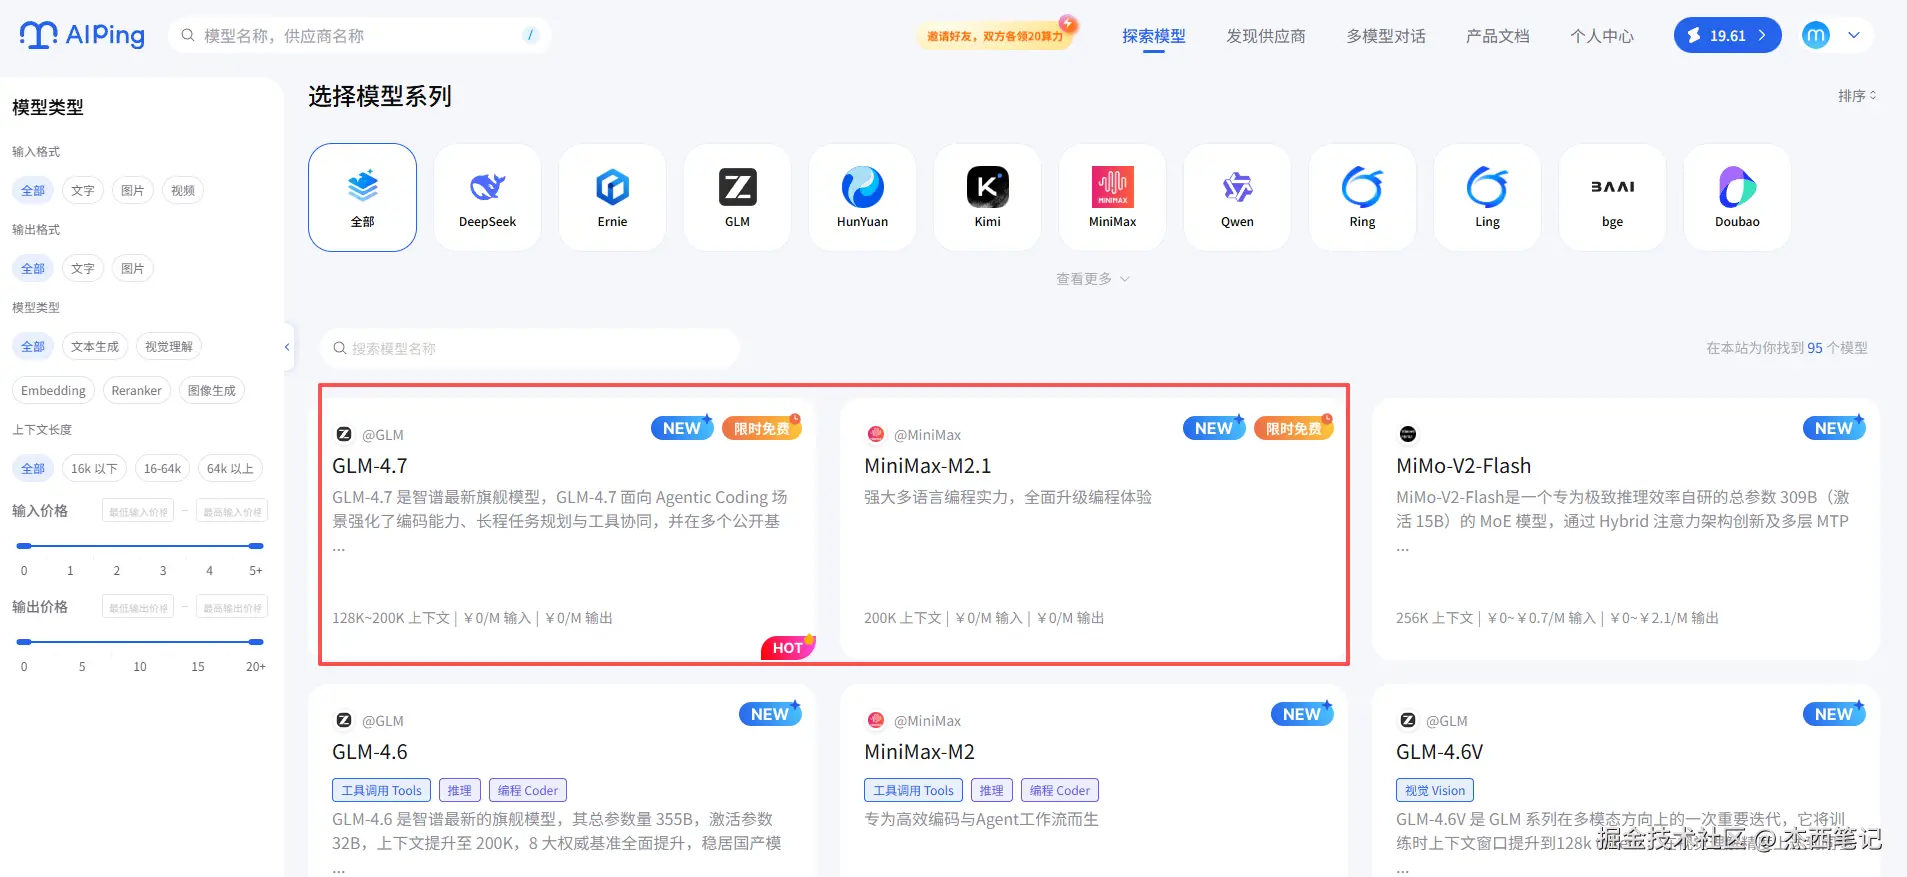
Task: Select 64k 以上 context length filter
Action: coord(230,468)
